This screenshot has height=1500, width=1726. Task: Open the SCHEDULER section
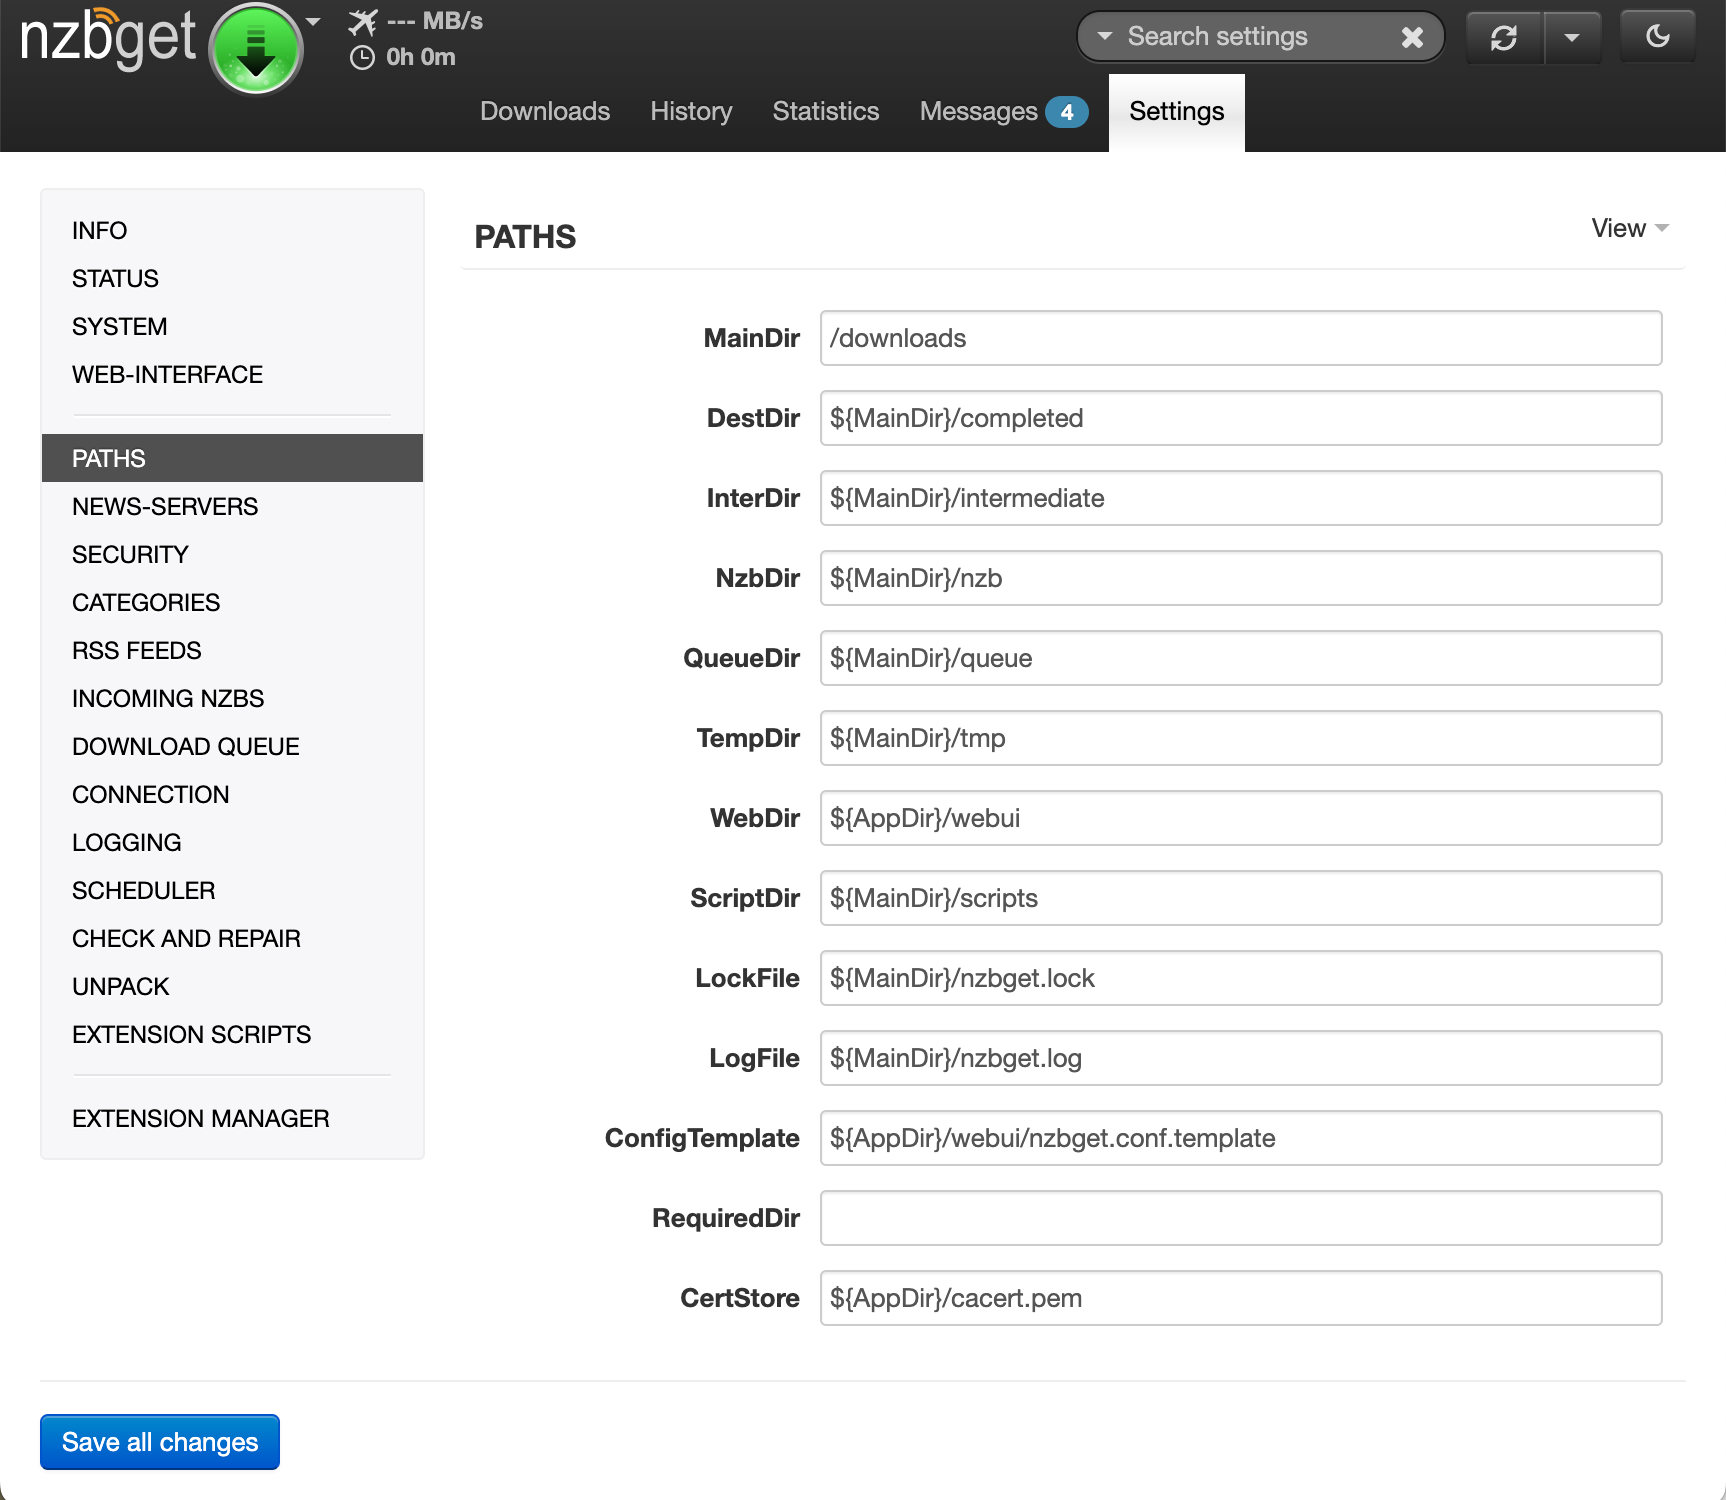click(x=232, y=890)
